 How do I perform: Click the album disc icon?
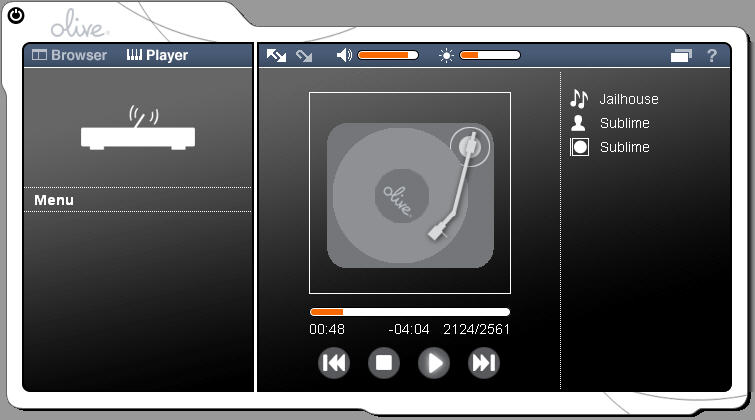coord(579,147)
